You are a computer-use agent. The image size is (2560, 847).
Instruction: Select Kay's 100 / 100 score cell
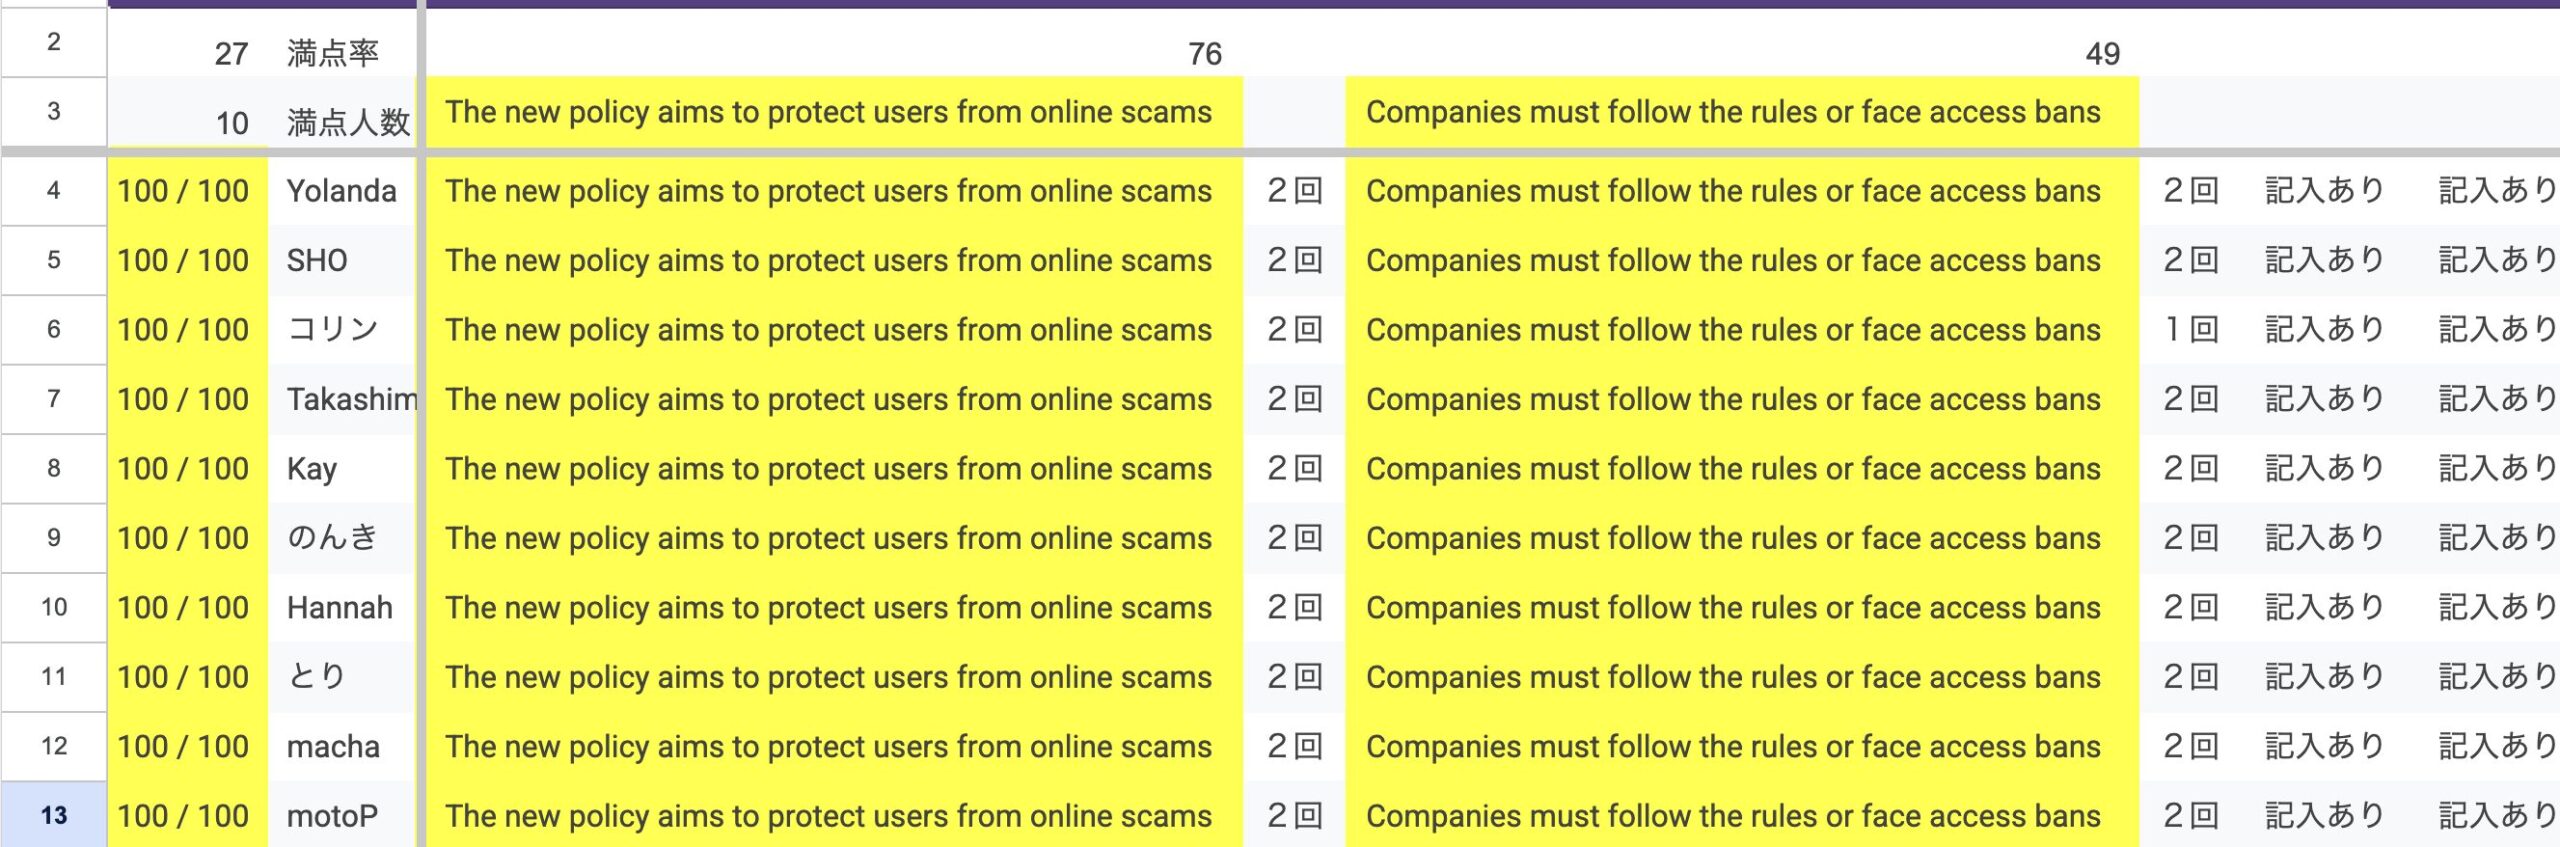click(184, 469)
